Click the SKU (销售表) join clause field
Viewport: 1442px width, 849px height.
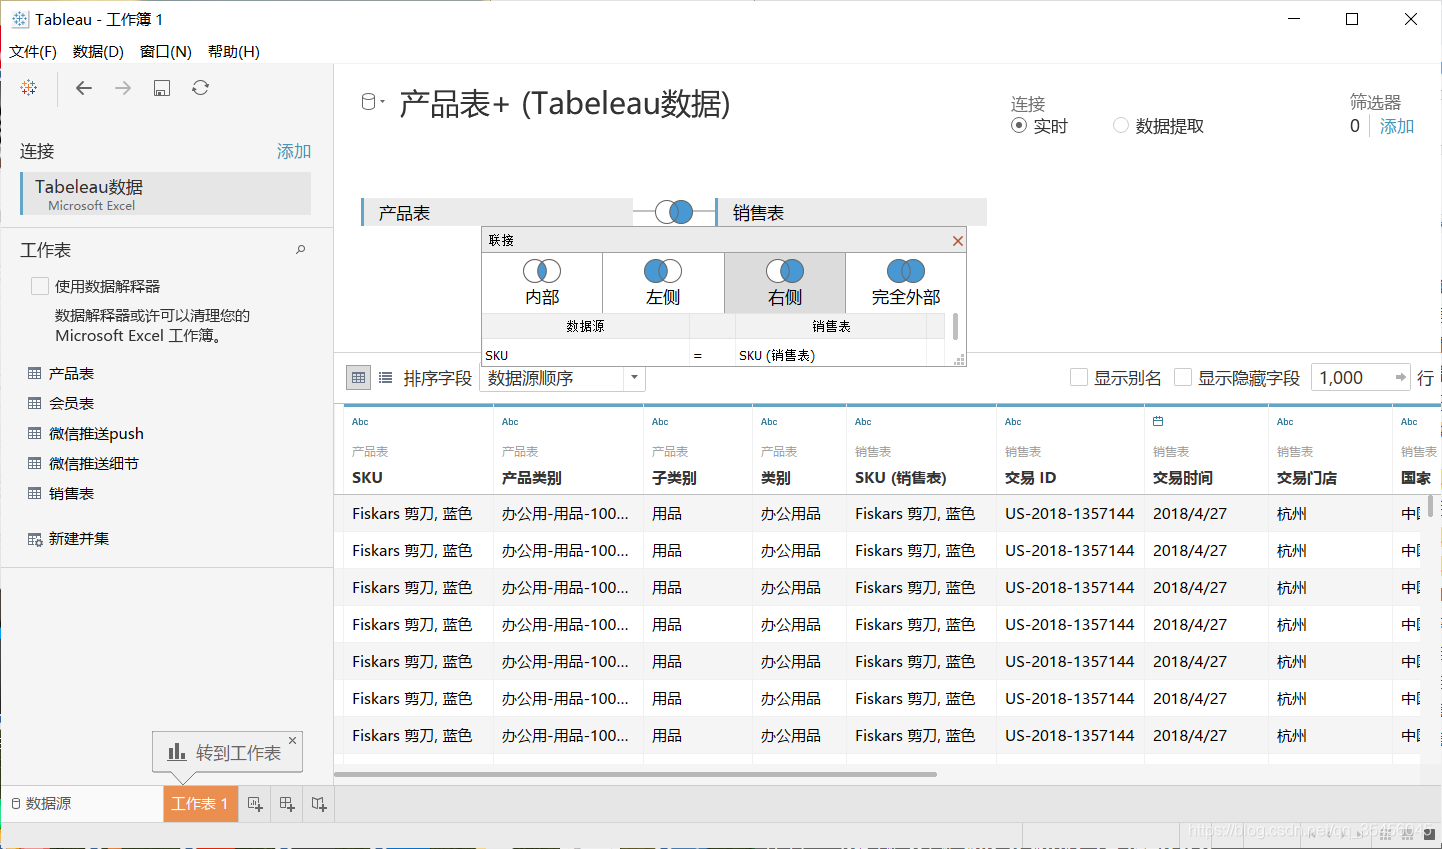point(831,355)
